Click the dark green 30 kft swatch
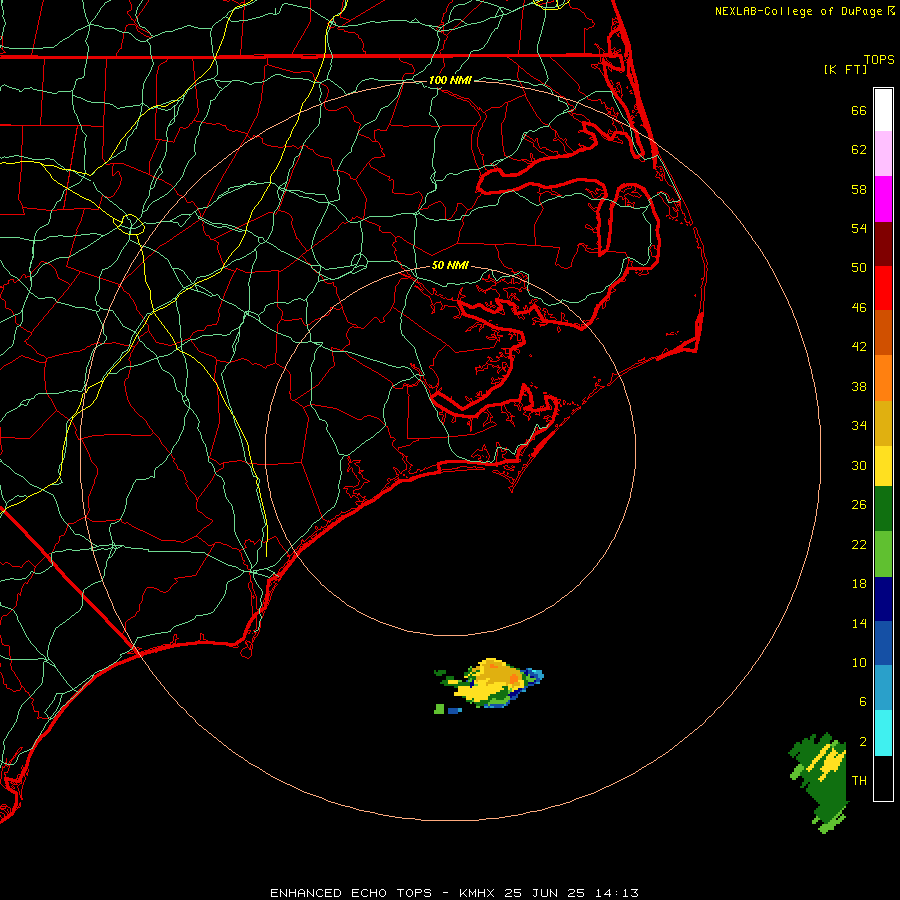Screen dimensions: 900x900 tap(883, 509)
